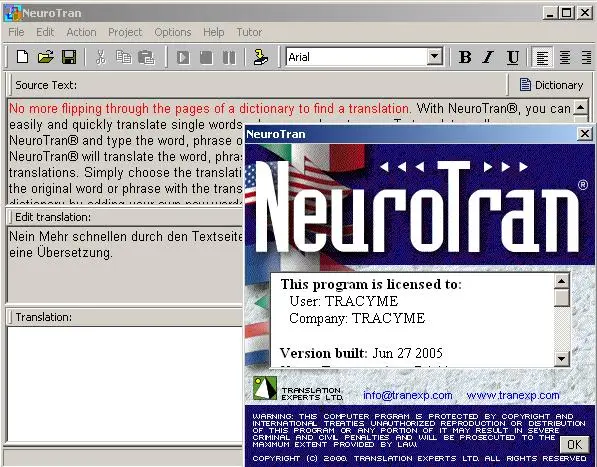Click the Edit translation panel label
The image size is (597, 467).
[53, 217]
